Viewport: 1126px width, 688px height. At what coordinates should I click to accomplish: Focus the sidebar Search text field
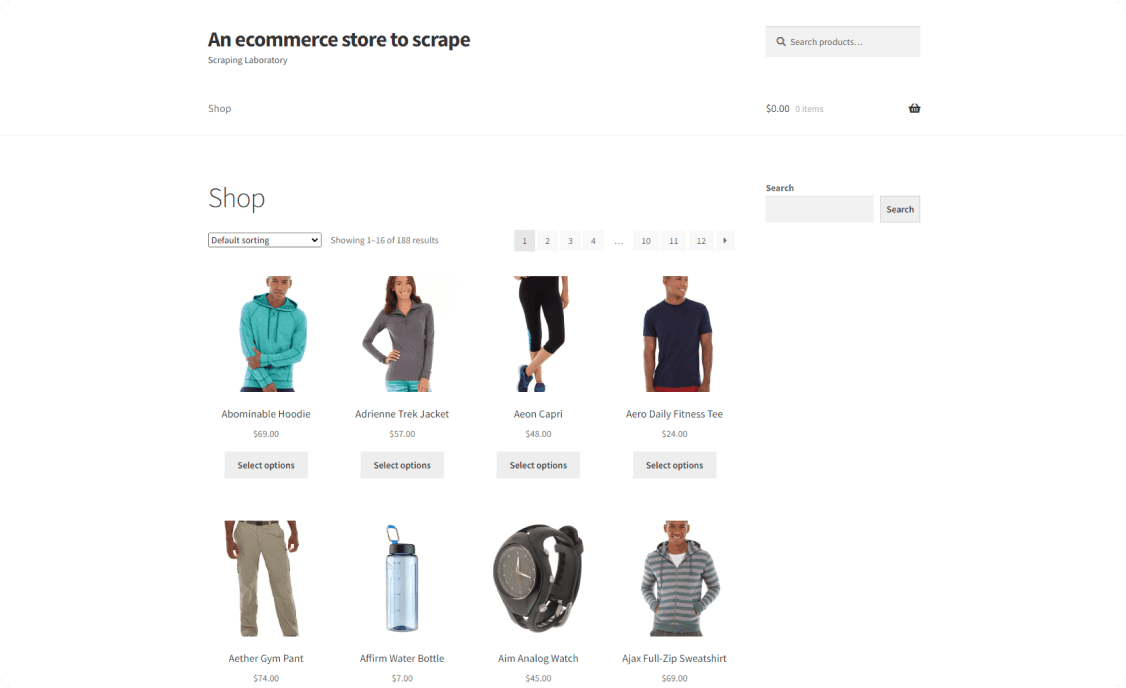[x=819, y=209]
